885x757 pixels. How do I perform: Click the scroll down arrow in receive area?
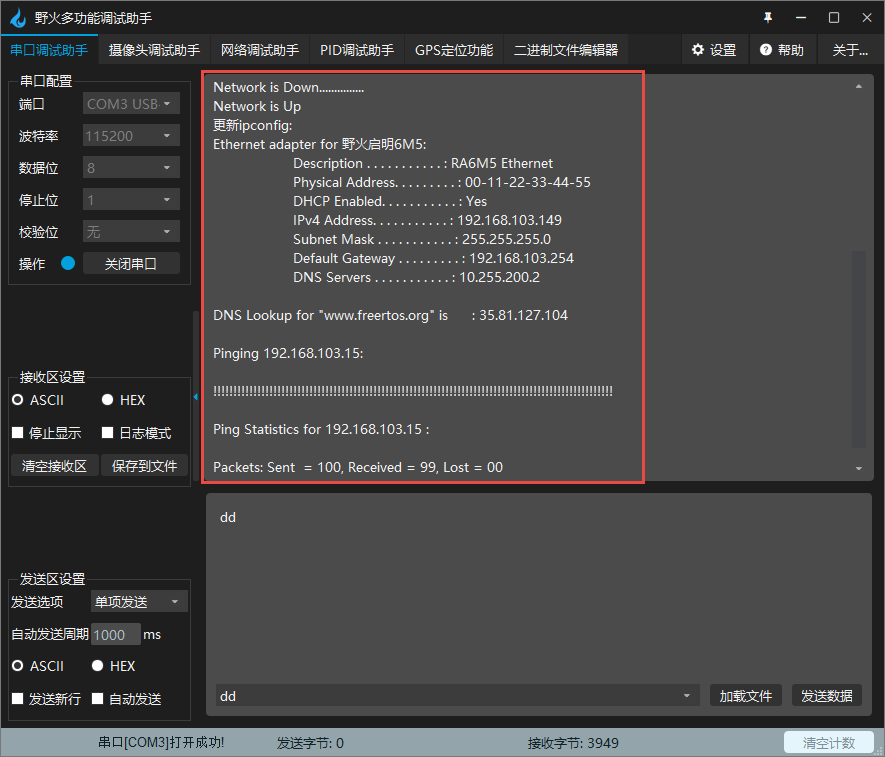(858, 468)
